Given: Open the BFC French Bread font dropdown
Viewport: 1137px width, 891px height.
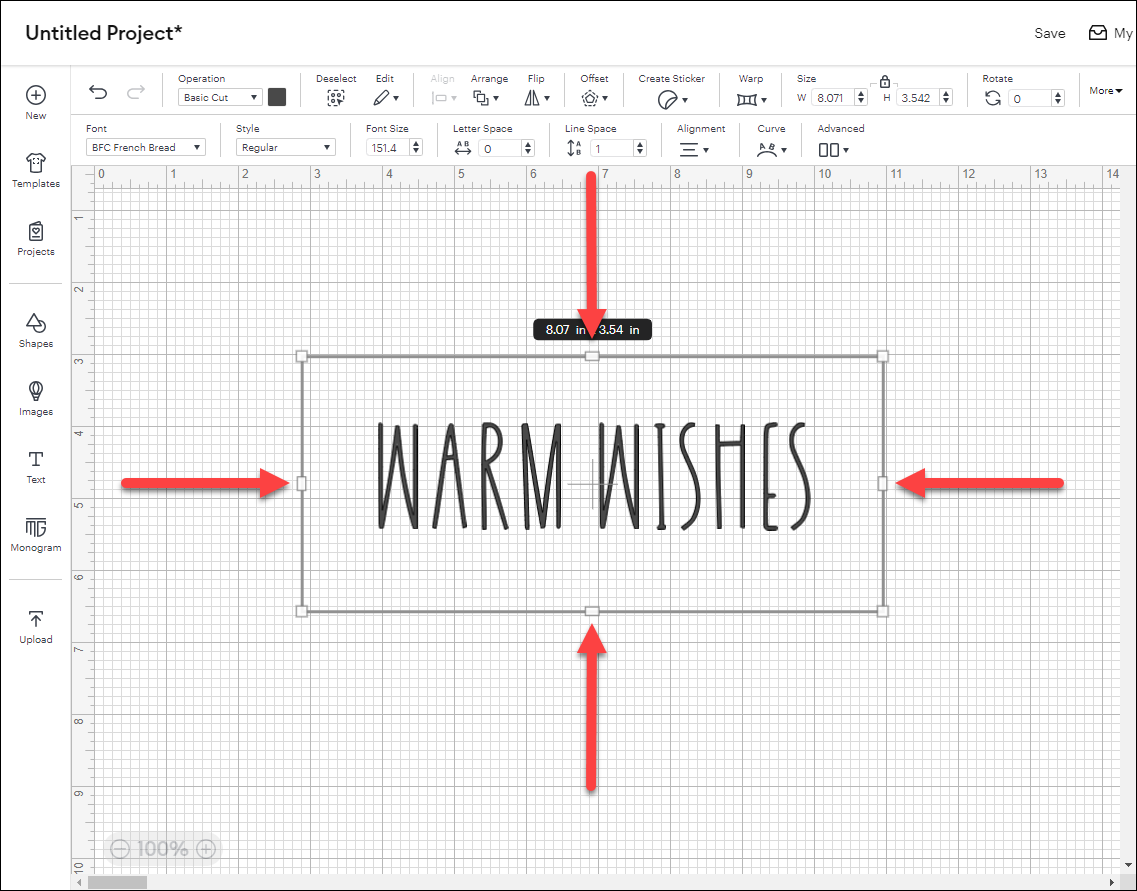Looking at the screenshot, I should 145,147.
